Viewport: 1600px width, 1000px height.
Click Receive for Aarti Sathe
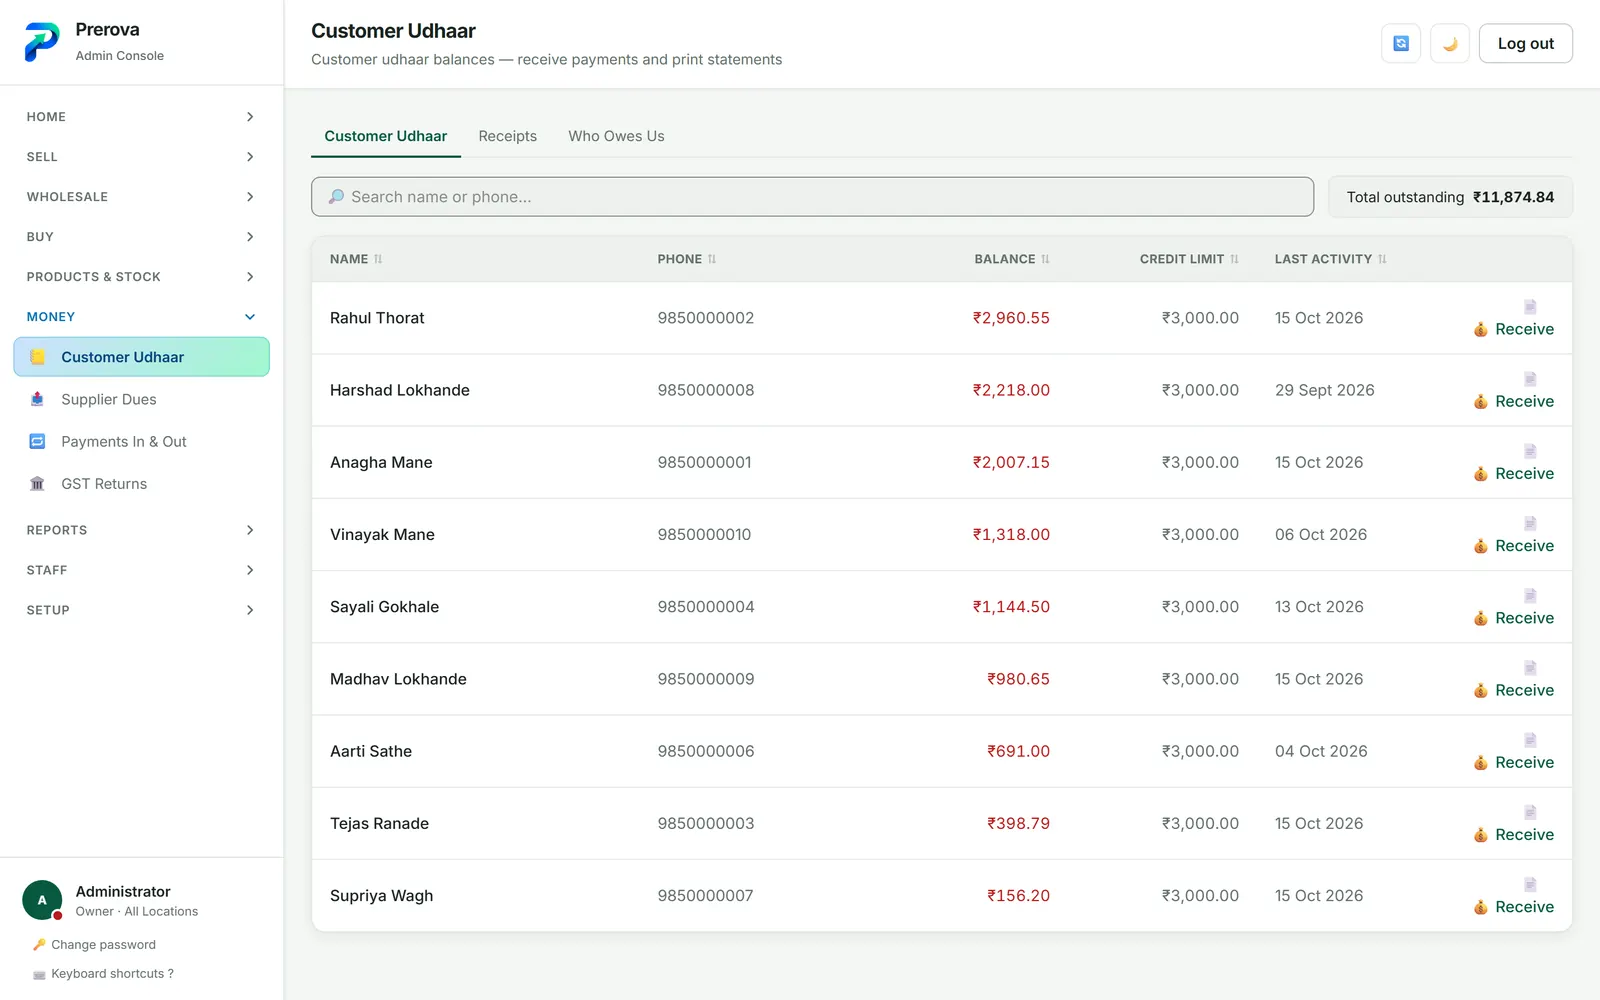(1513, 762)
